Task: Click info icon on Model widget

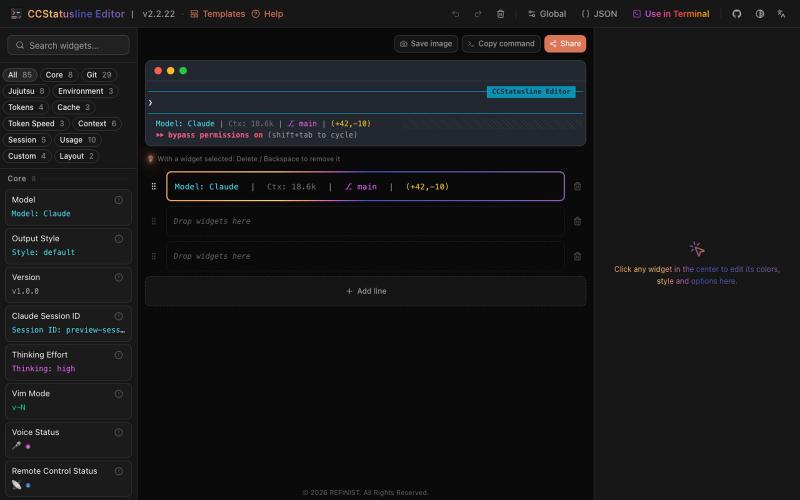Action: (118, 200)
